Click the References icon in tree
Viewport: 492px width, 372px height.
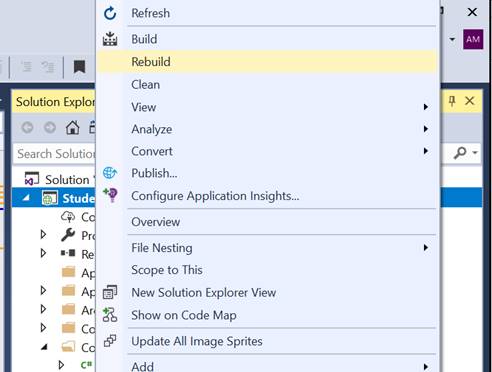pos(68,253)
